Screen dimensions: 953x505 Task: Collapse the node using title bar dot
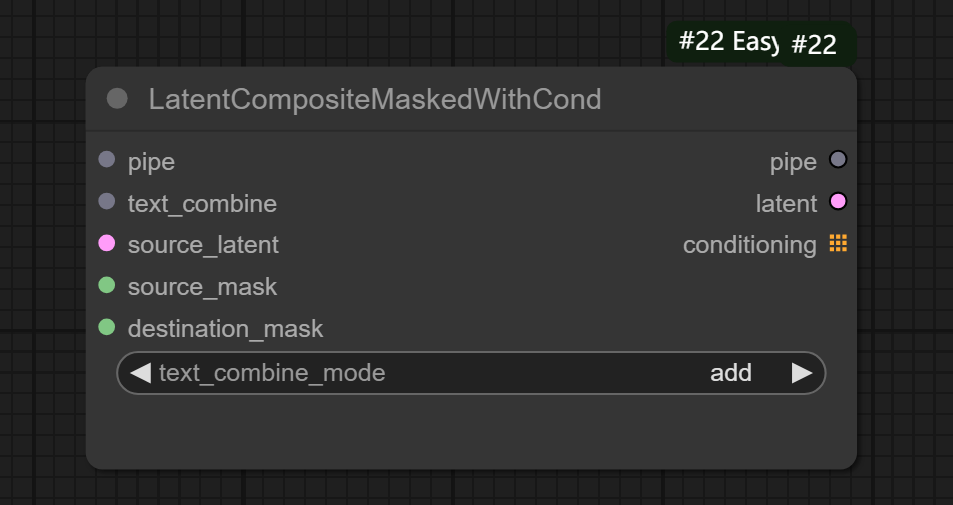[117, 98]
